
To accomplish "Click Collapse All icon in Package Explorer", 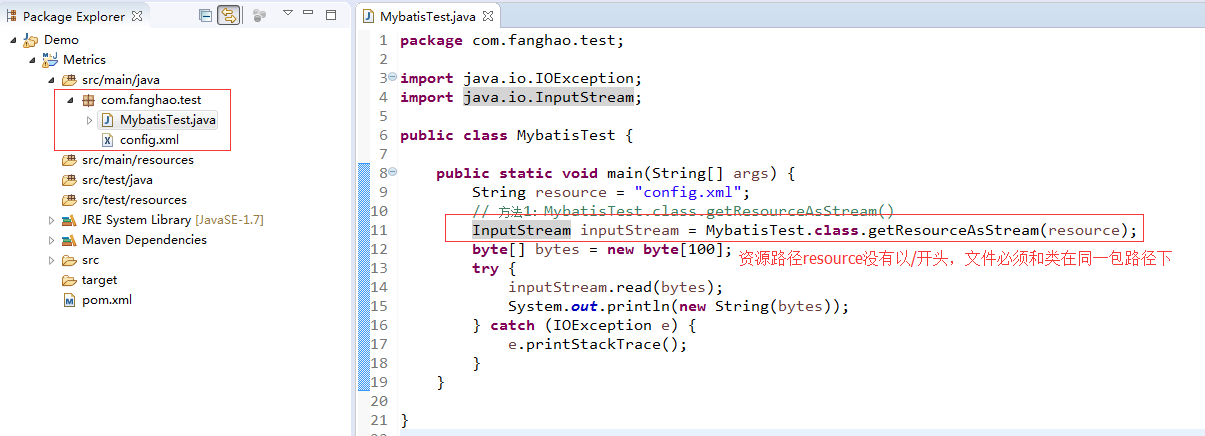I will click(205, 15).
